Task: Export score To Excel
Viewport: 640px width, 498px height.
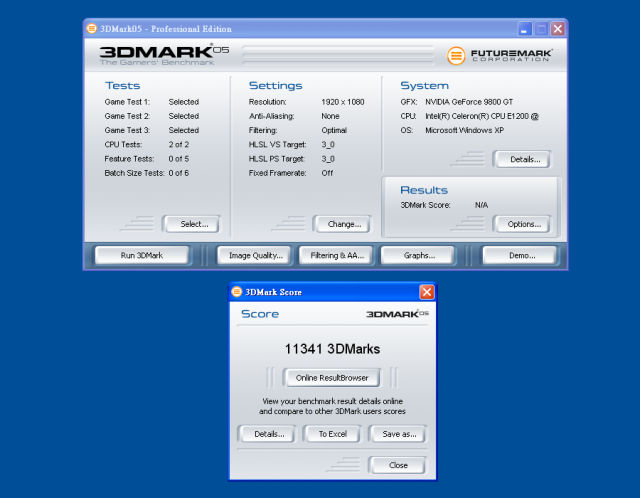Action: coord(332,434)
